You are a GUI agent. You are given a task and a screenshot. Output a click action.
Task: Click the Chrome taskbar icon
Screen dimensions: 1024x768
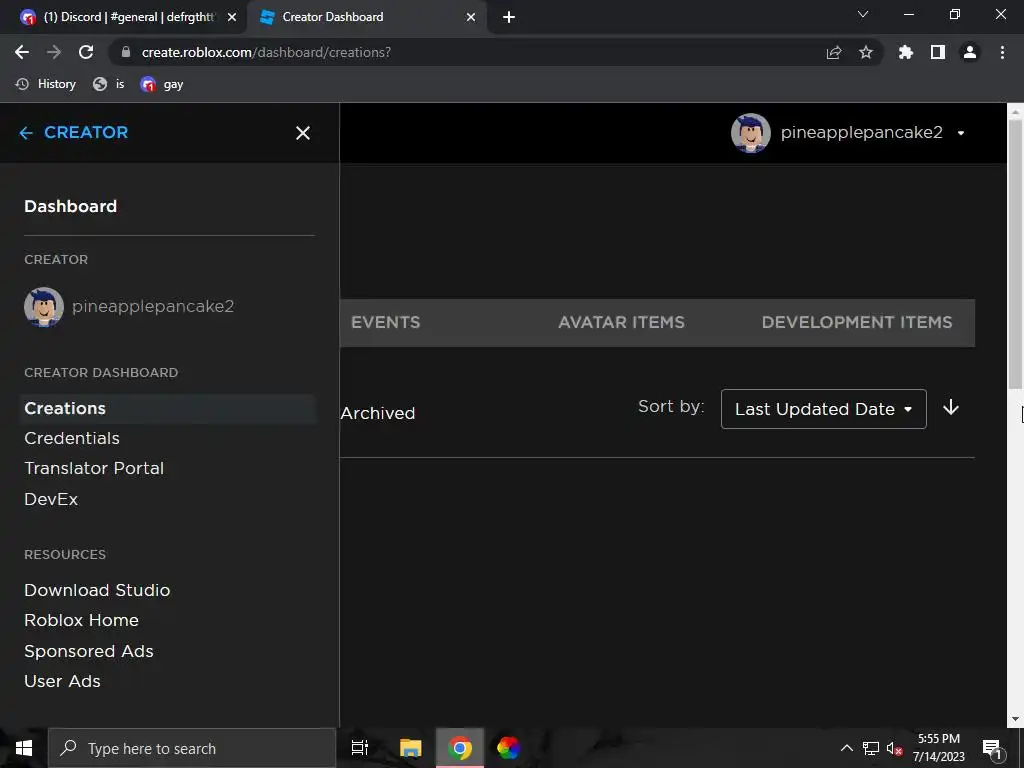pyautogui.click(x=460, y=748)
